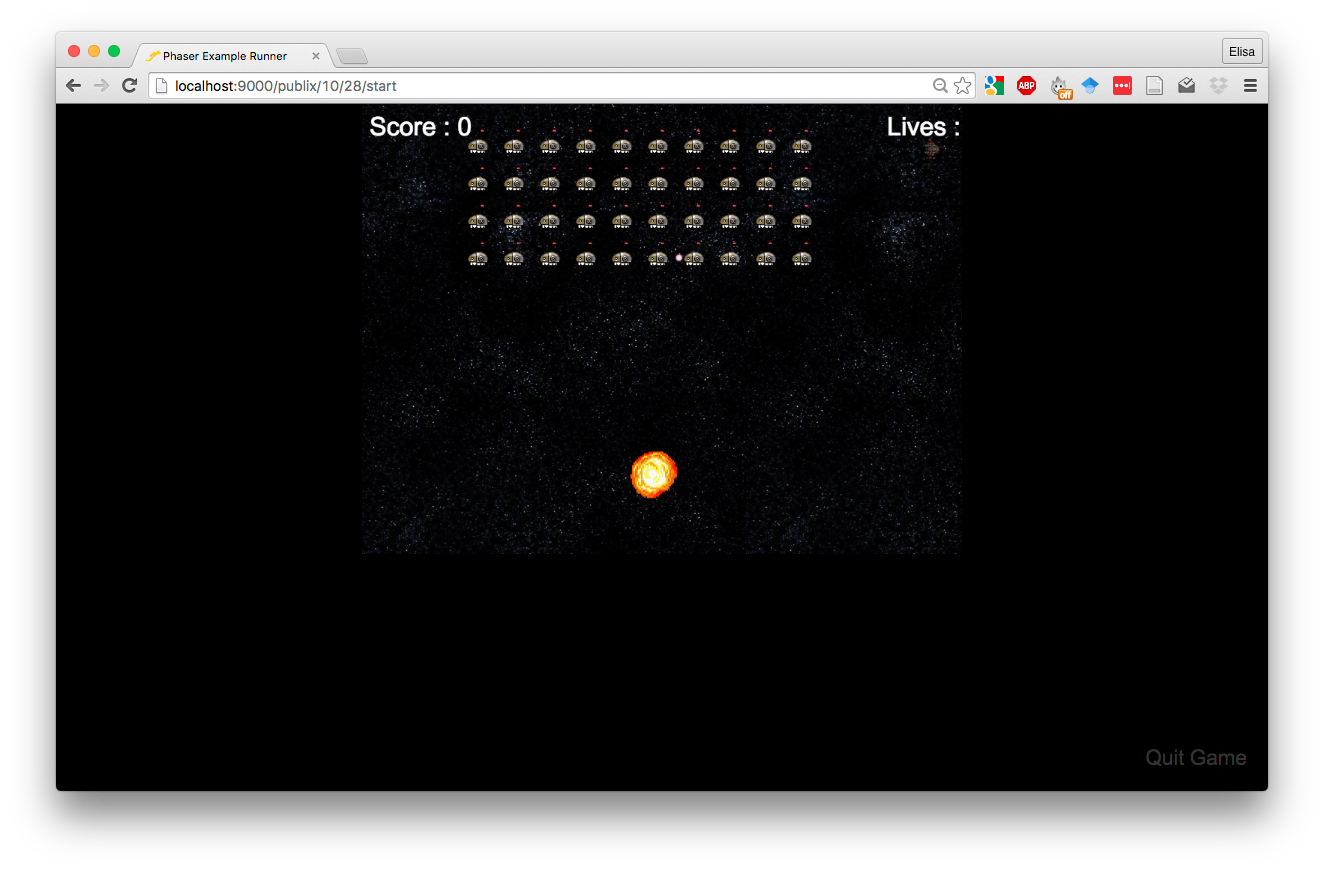Open the Google colored extension icon
The image size is (1324, 871).
(x=994, y=86)
